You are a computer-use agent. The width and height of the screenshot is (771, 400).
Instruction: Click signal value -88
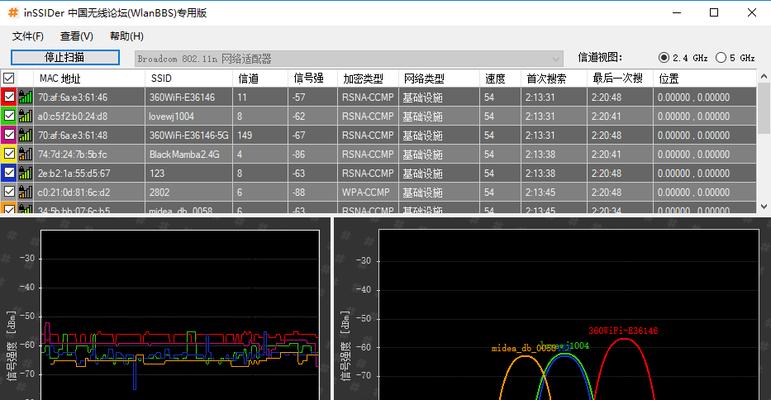[298, 192]
